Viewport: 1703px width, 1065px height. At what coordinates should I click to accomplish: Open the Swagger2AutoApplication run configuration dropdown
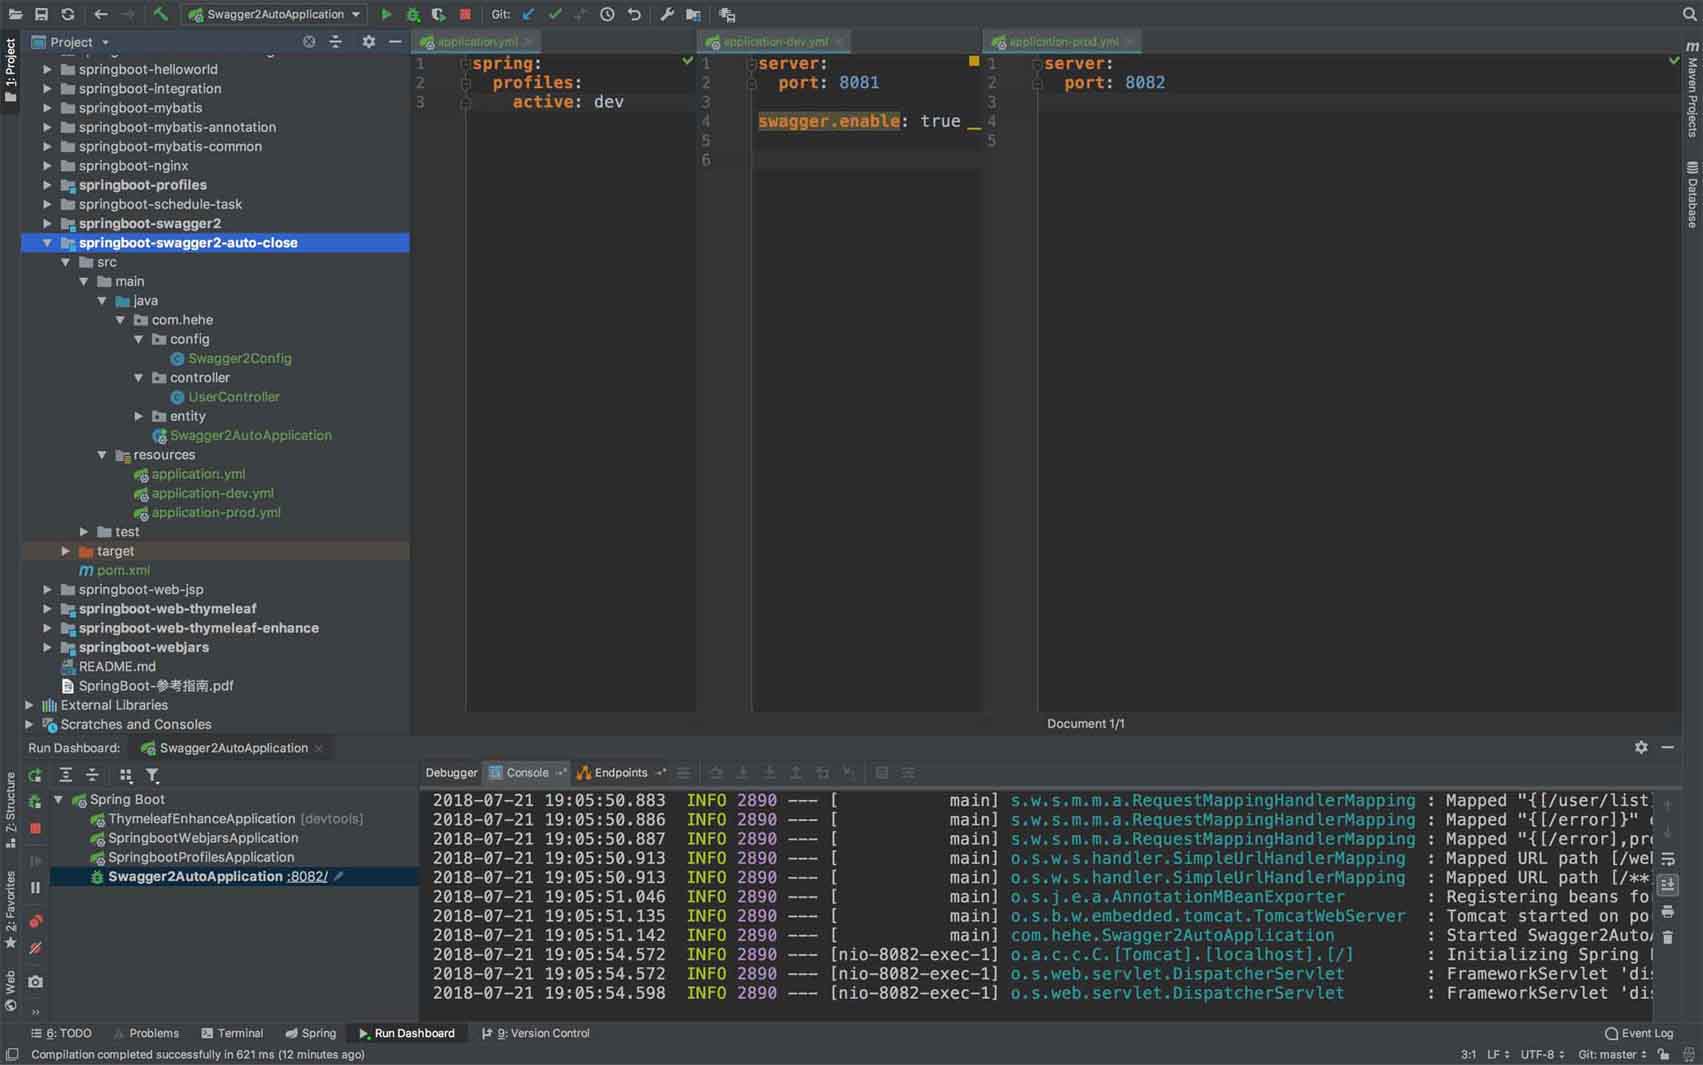(274, 14)
